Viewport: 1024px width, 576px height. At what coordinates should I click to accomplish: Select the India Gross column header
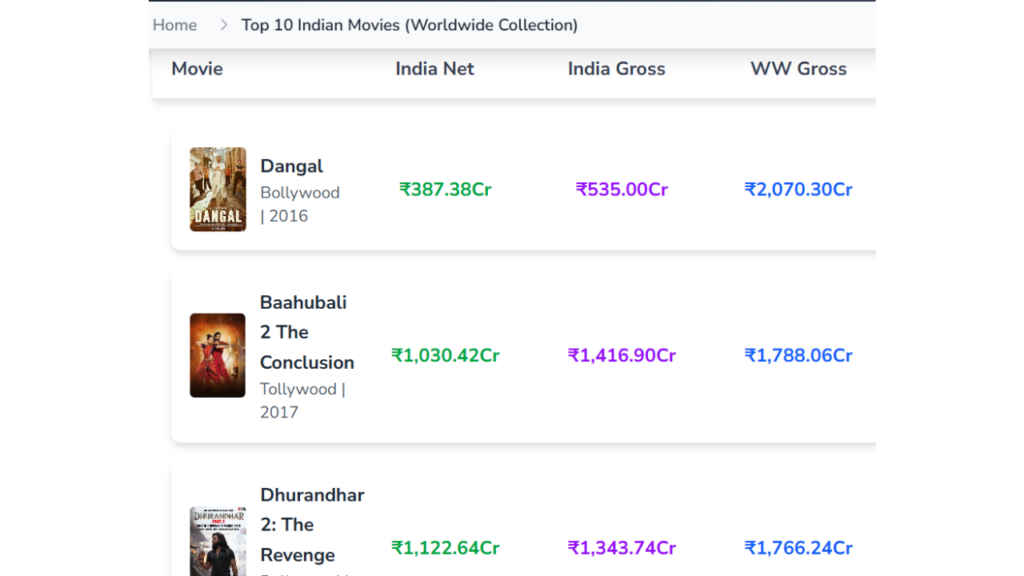pyautogui.click(x=616, y=69)
